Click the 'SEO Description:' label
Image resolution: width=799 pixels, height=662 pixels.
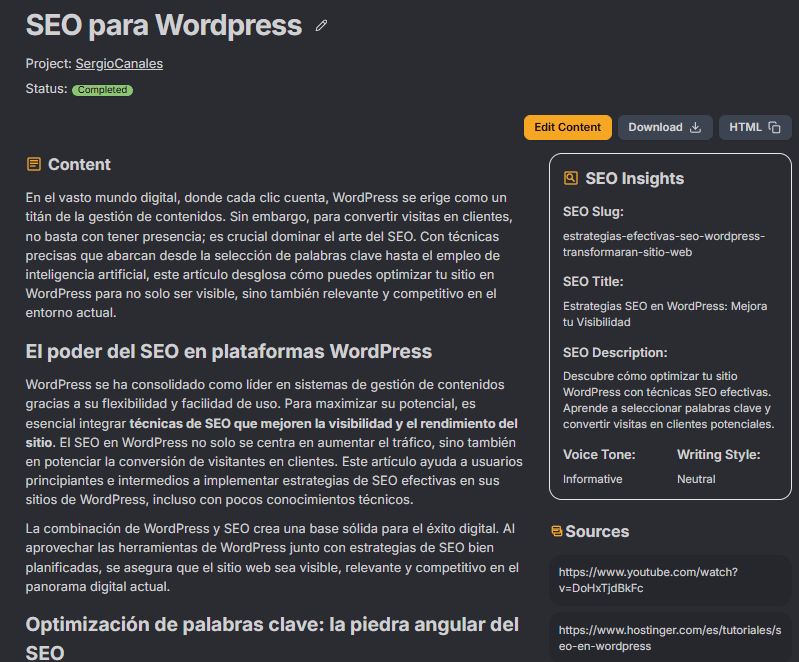(615, 353)
